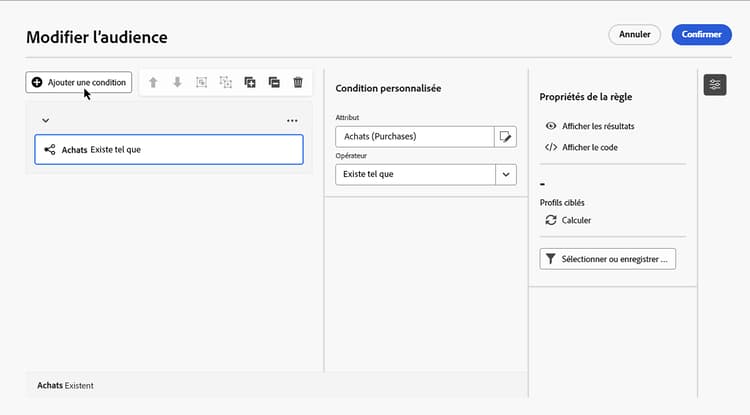This screenshot has width=750, height=415.
Task: Click the Attribut field Achats (Purchases)
Action: pyautogui.click(x=415, y=136)
